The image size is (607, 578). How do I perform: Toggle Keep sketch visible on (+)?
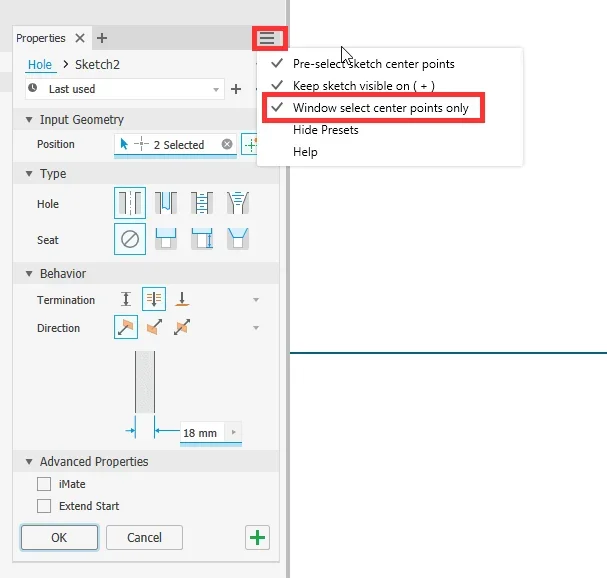(364, 86)
